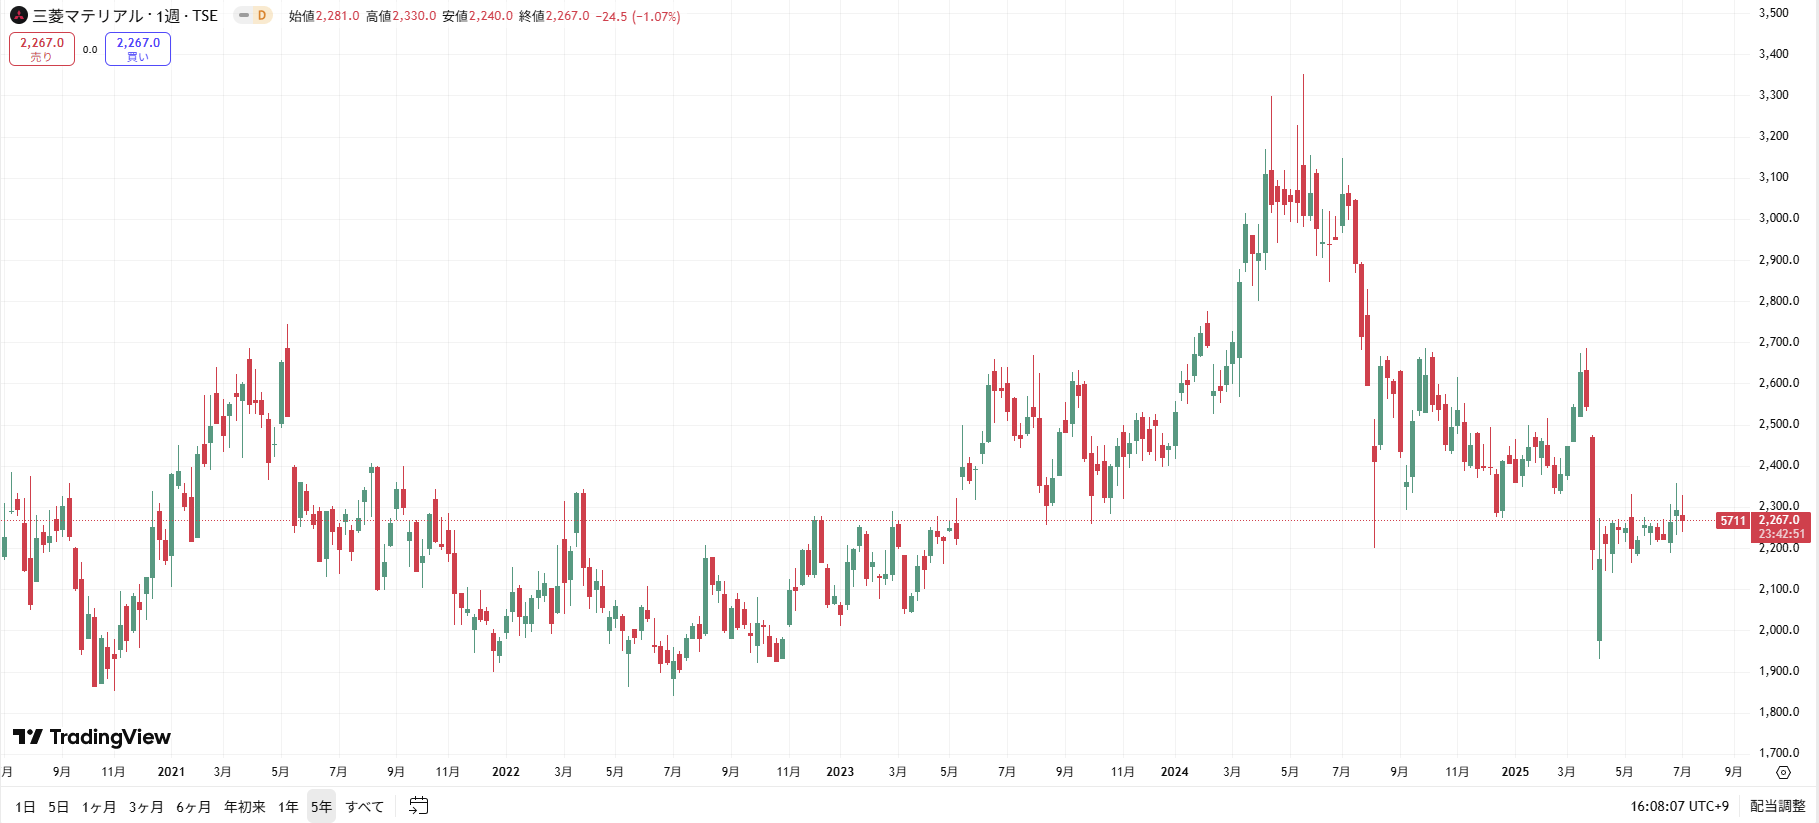The image size is (1819, 823).
Task: Click the 2022 year label on time axis
Action: tap(506, 772)
